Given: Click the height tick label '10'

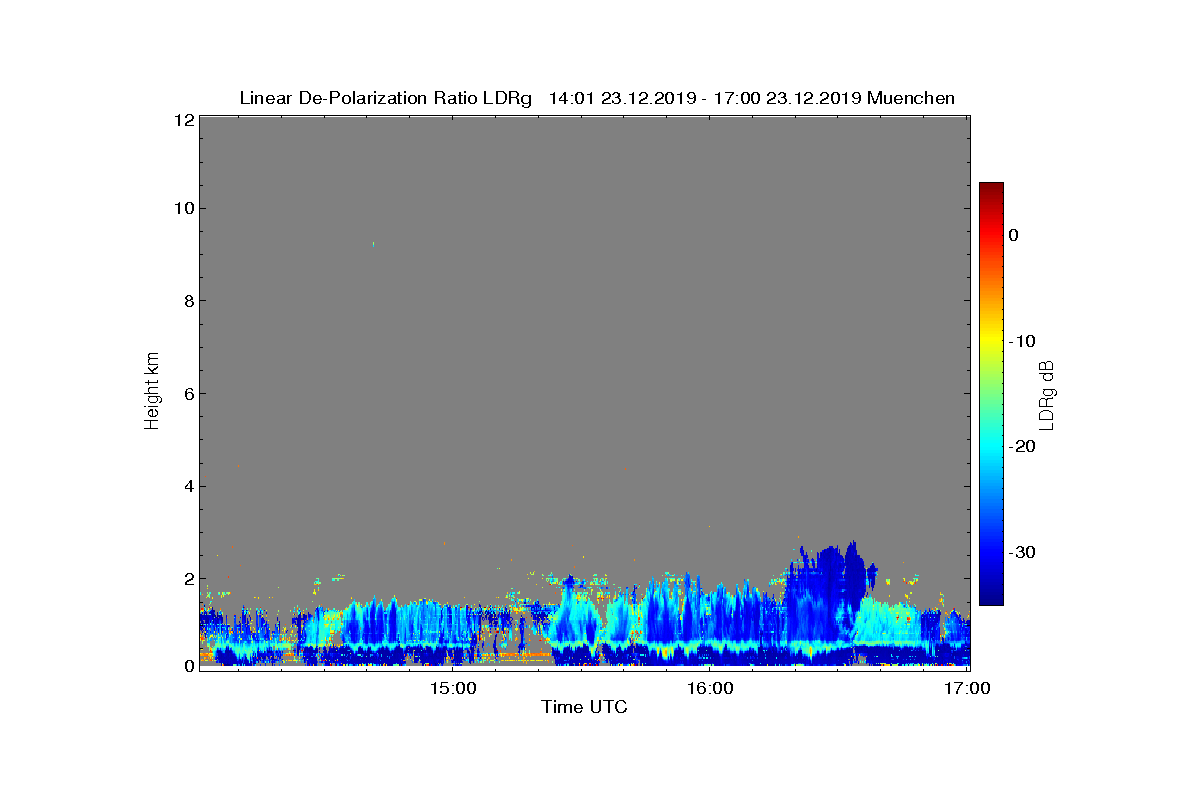Looking at the screenshot, I should tap(183, 208).
